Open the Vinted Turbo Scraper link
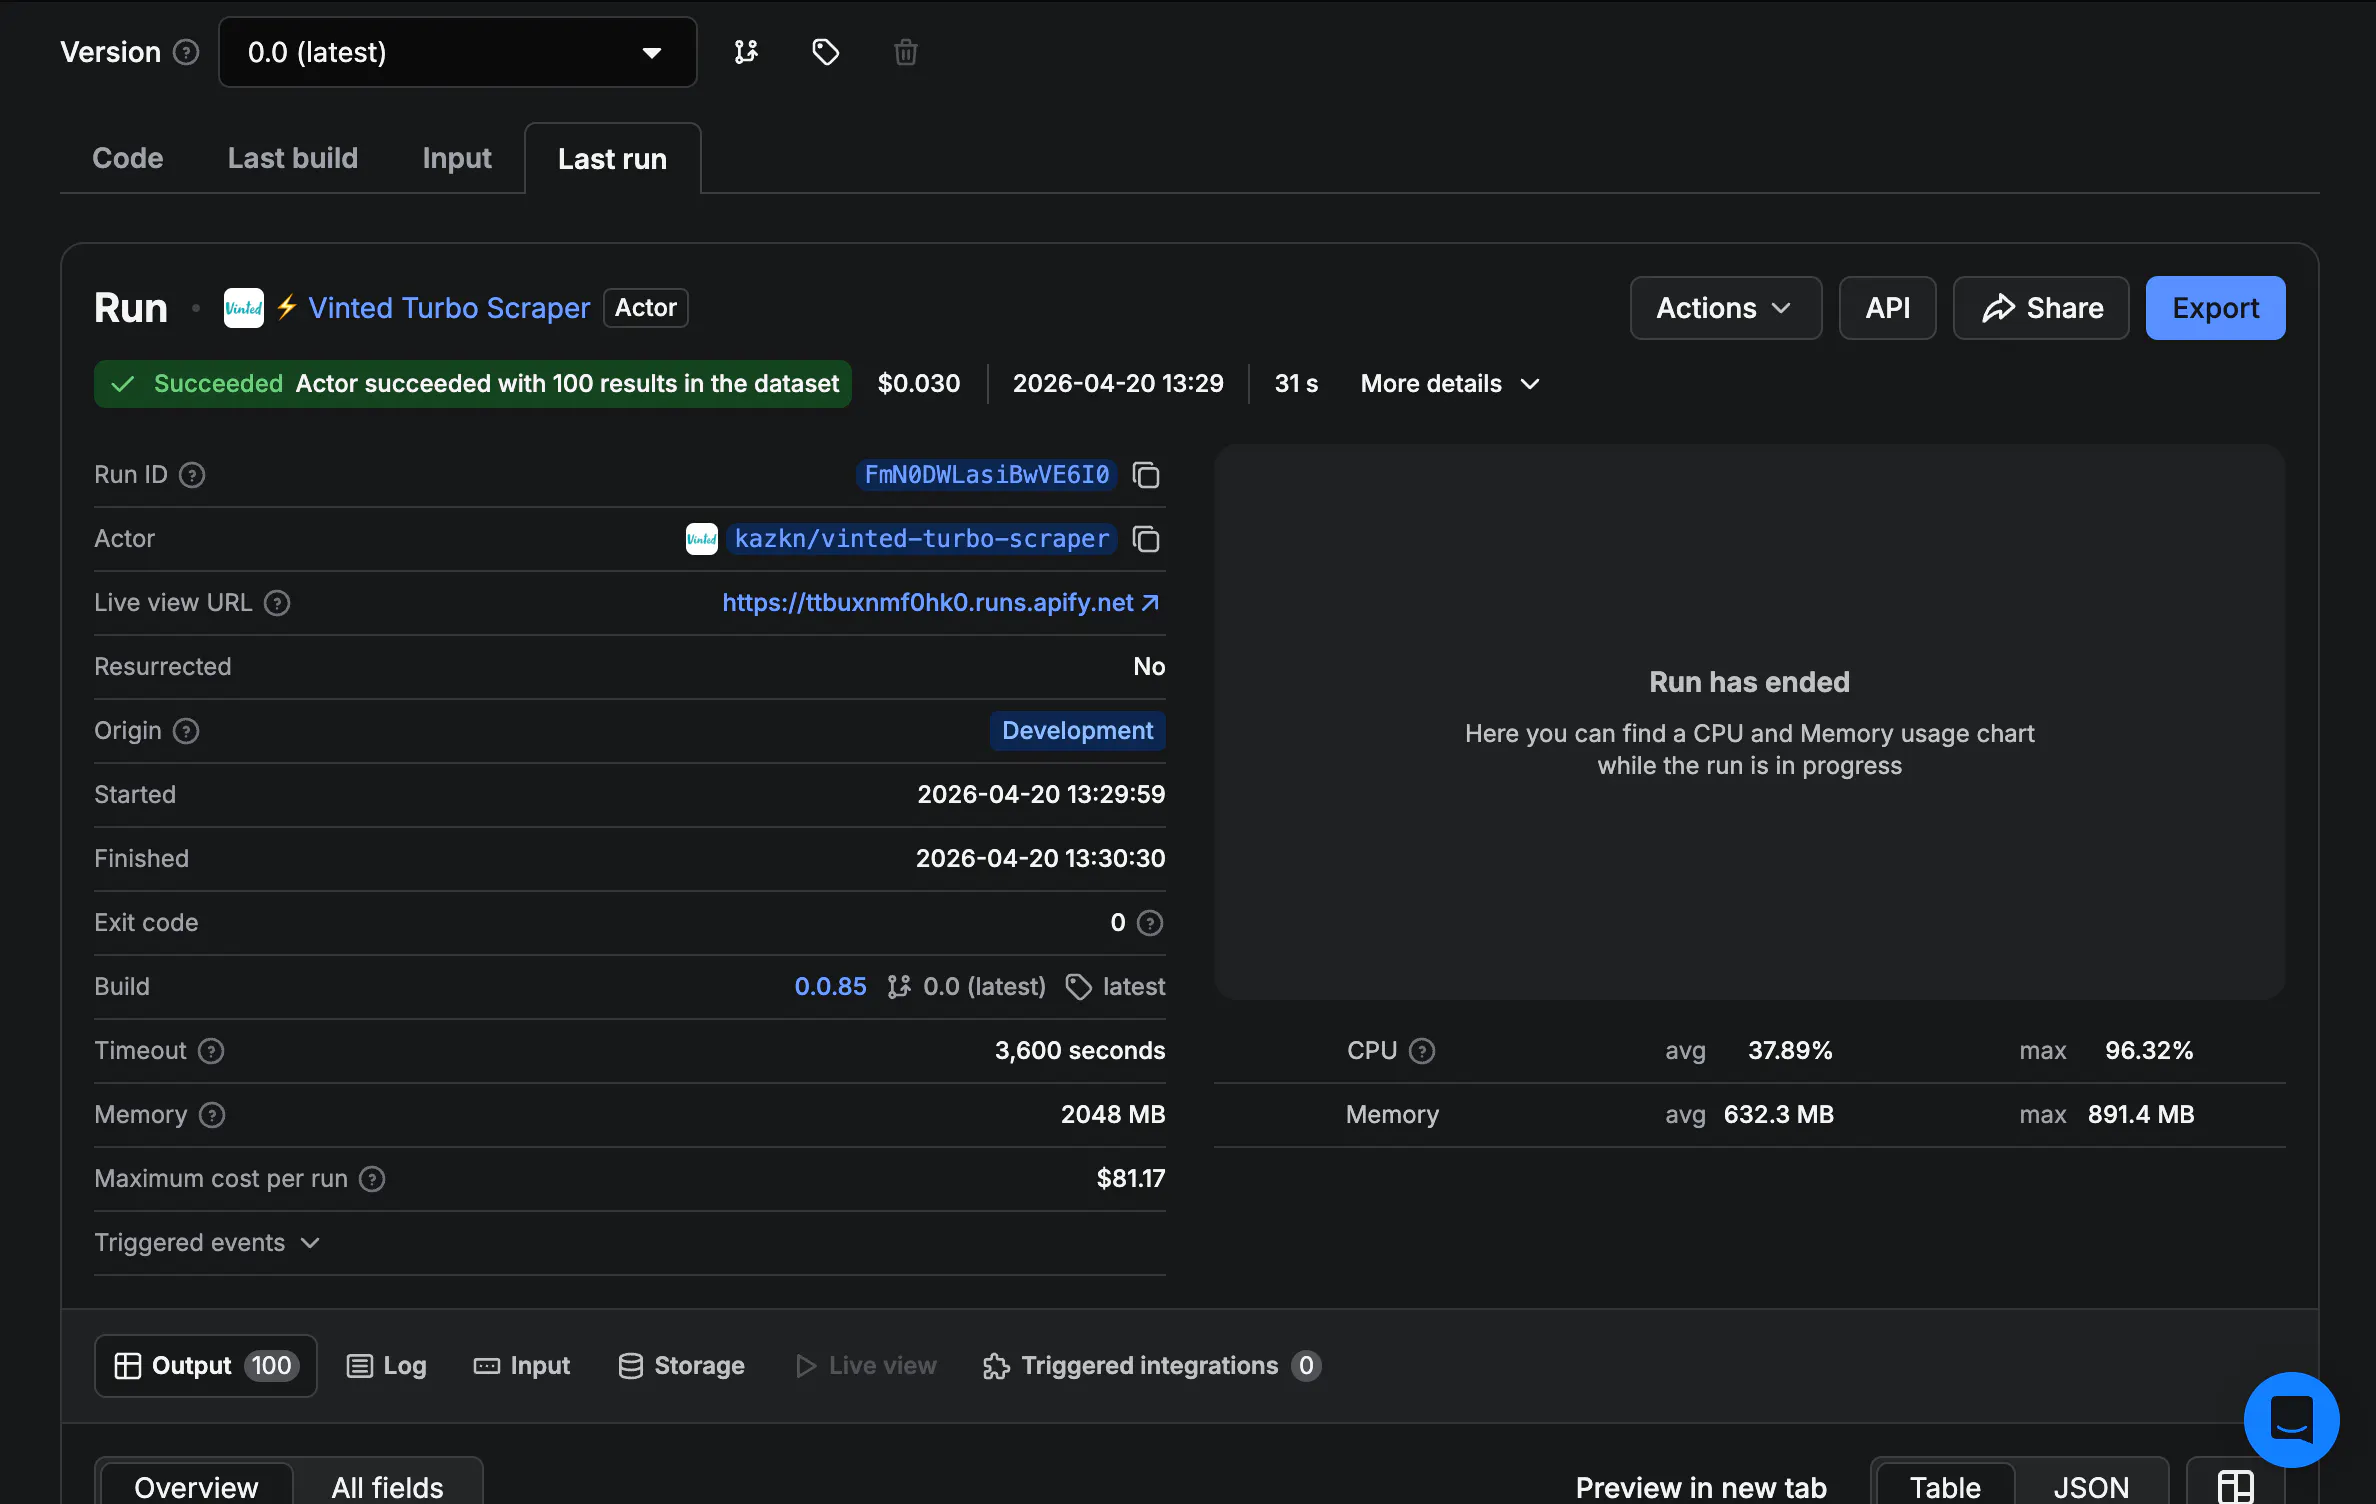The width and height of the screenshot is (2376, 1504). point(449,308)
